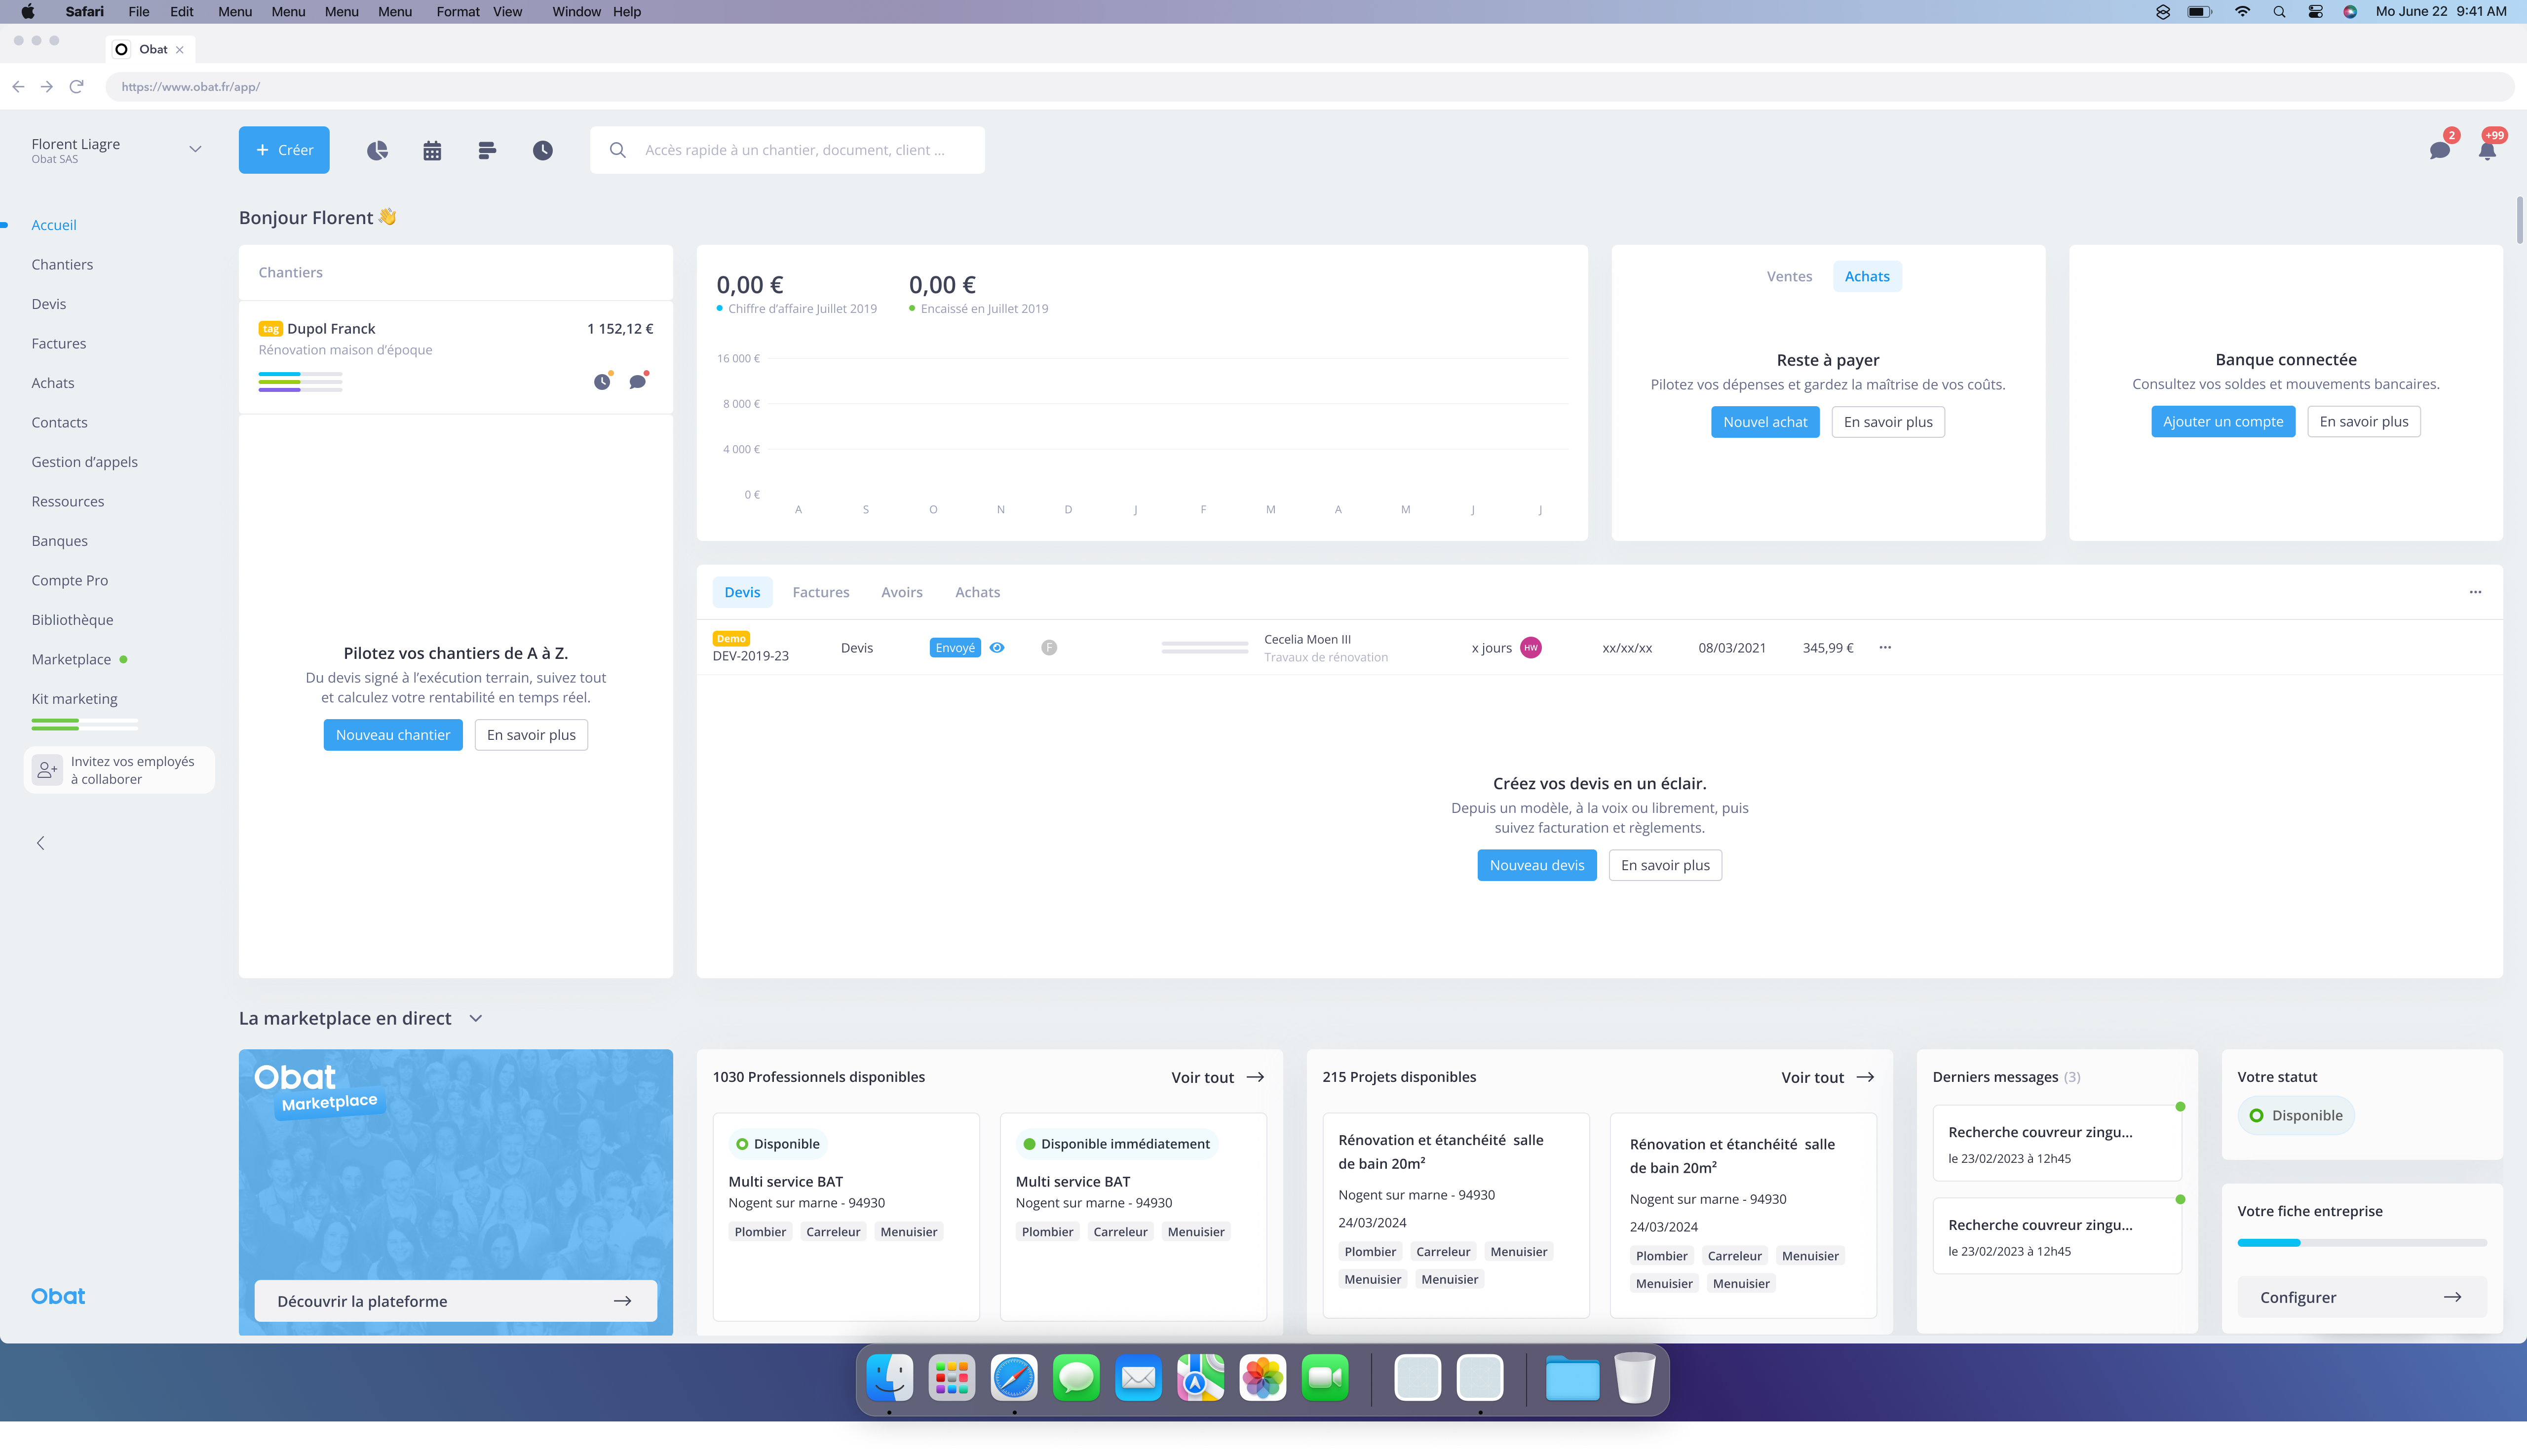
Task: Select the Achats tab in Reste à payer card
Action: coord(1867,277)
